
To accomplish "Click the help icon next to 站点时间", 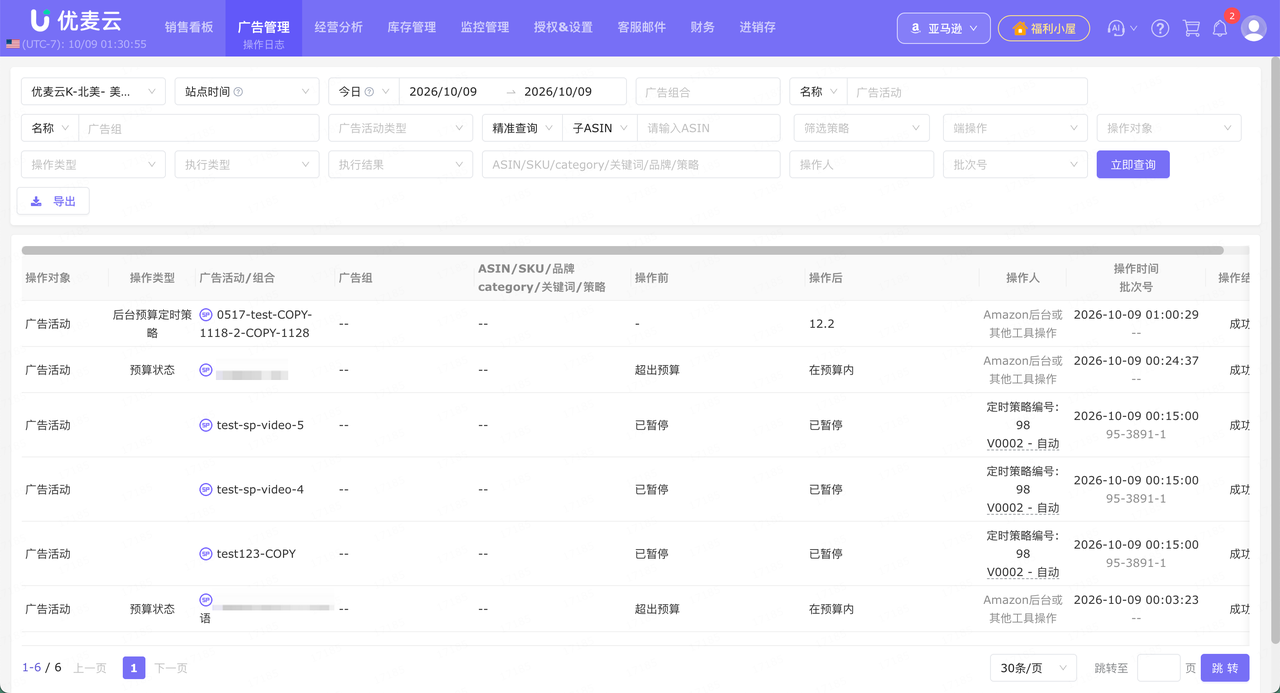I will (238, 92).
